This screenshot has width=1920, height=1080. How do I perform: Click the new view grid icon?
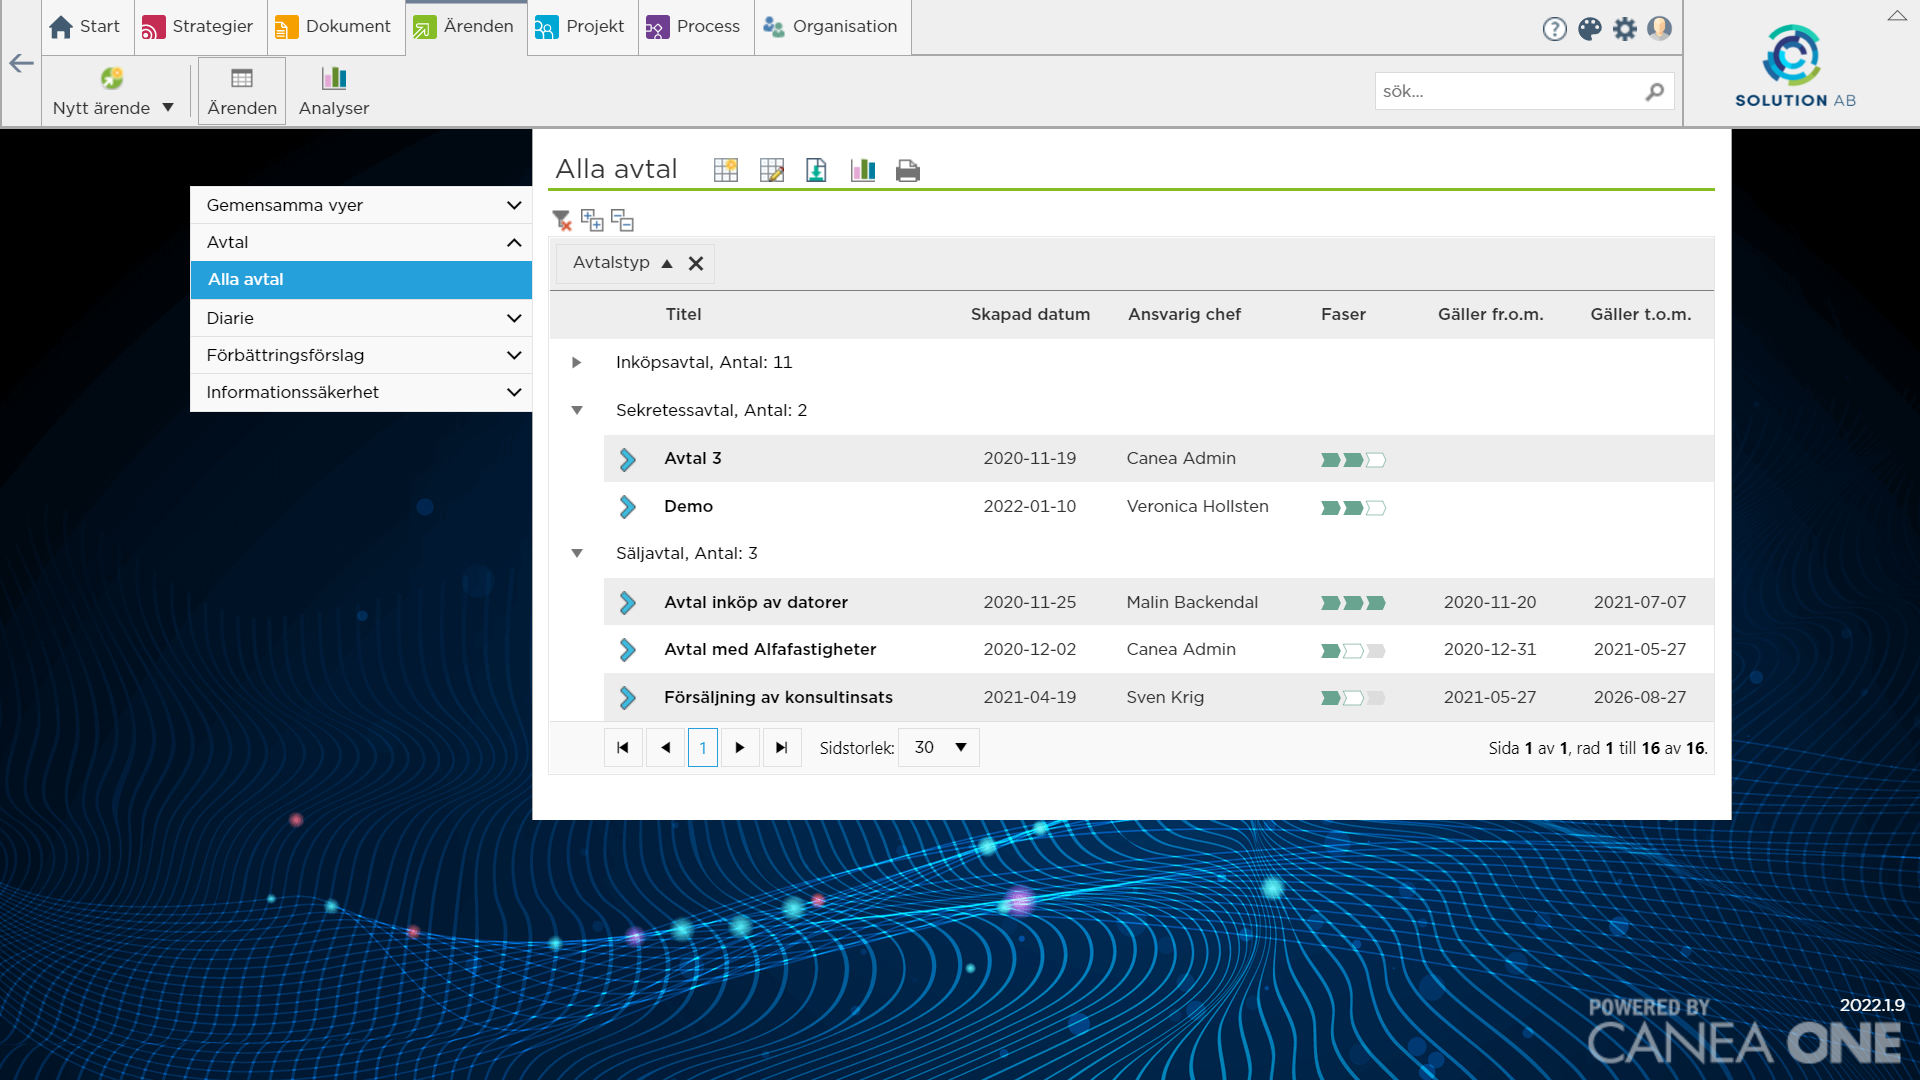726,170
